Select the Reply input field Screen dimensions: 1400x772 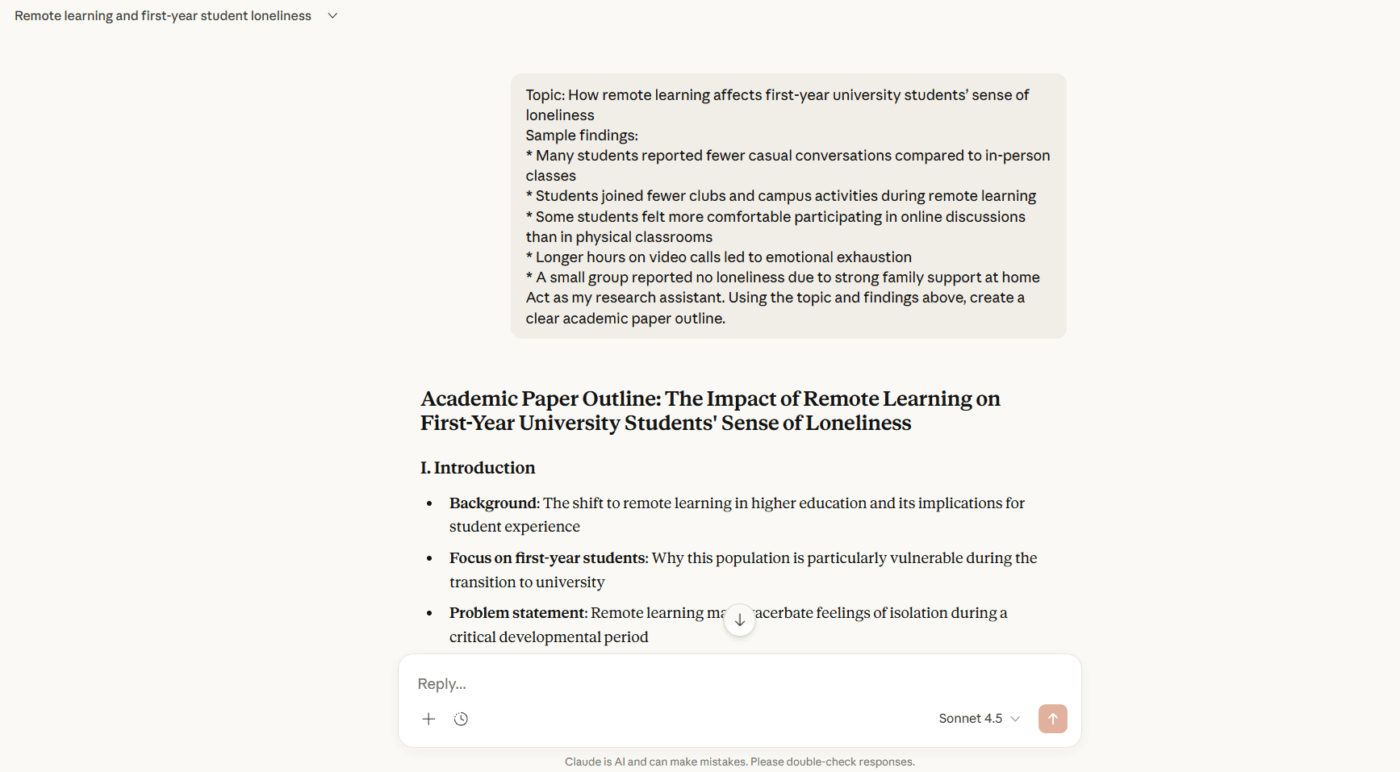(700, 683)
